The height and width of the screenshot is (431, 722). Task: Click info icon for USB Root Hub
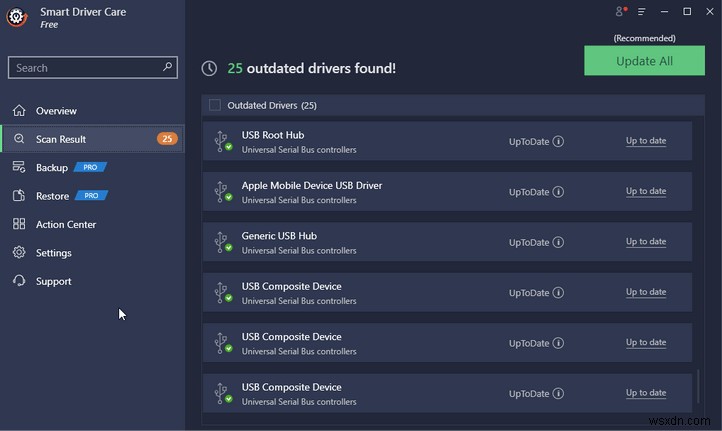[x=558, y=141]
